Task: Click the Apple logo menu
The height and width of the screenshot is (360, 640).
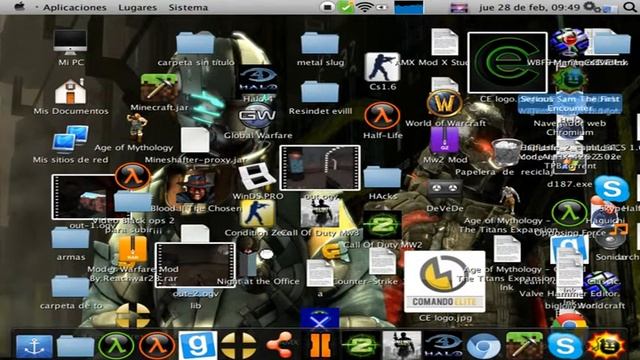Action: [20, 7]
